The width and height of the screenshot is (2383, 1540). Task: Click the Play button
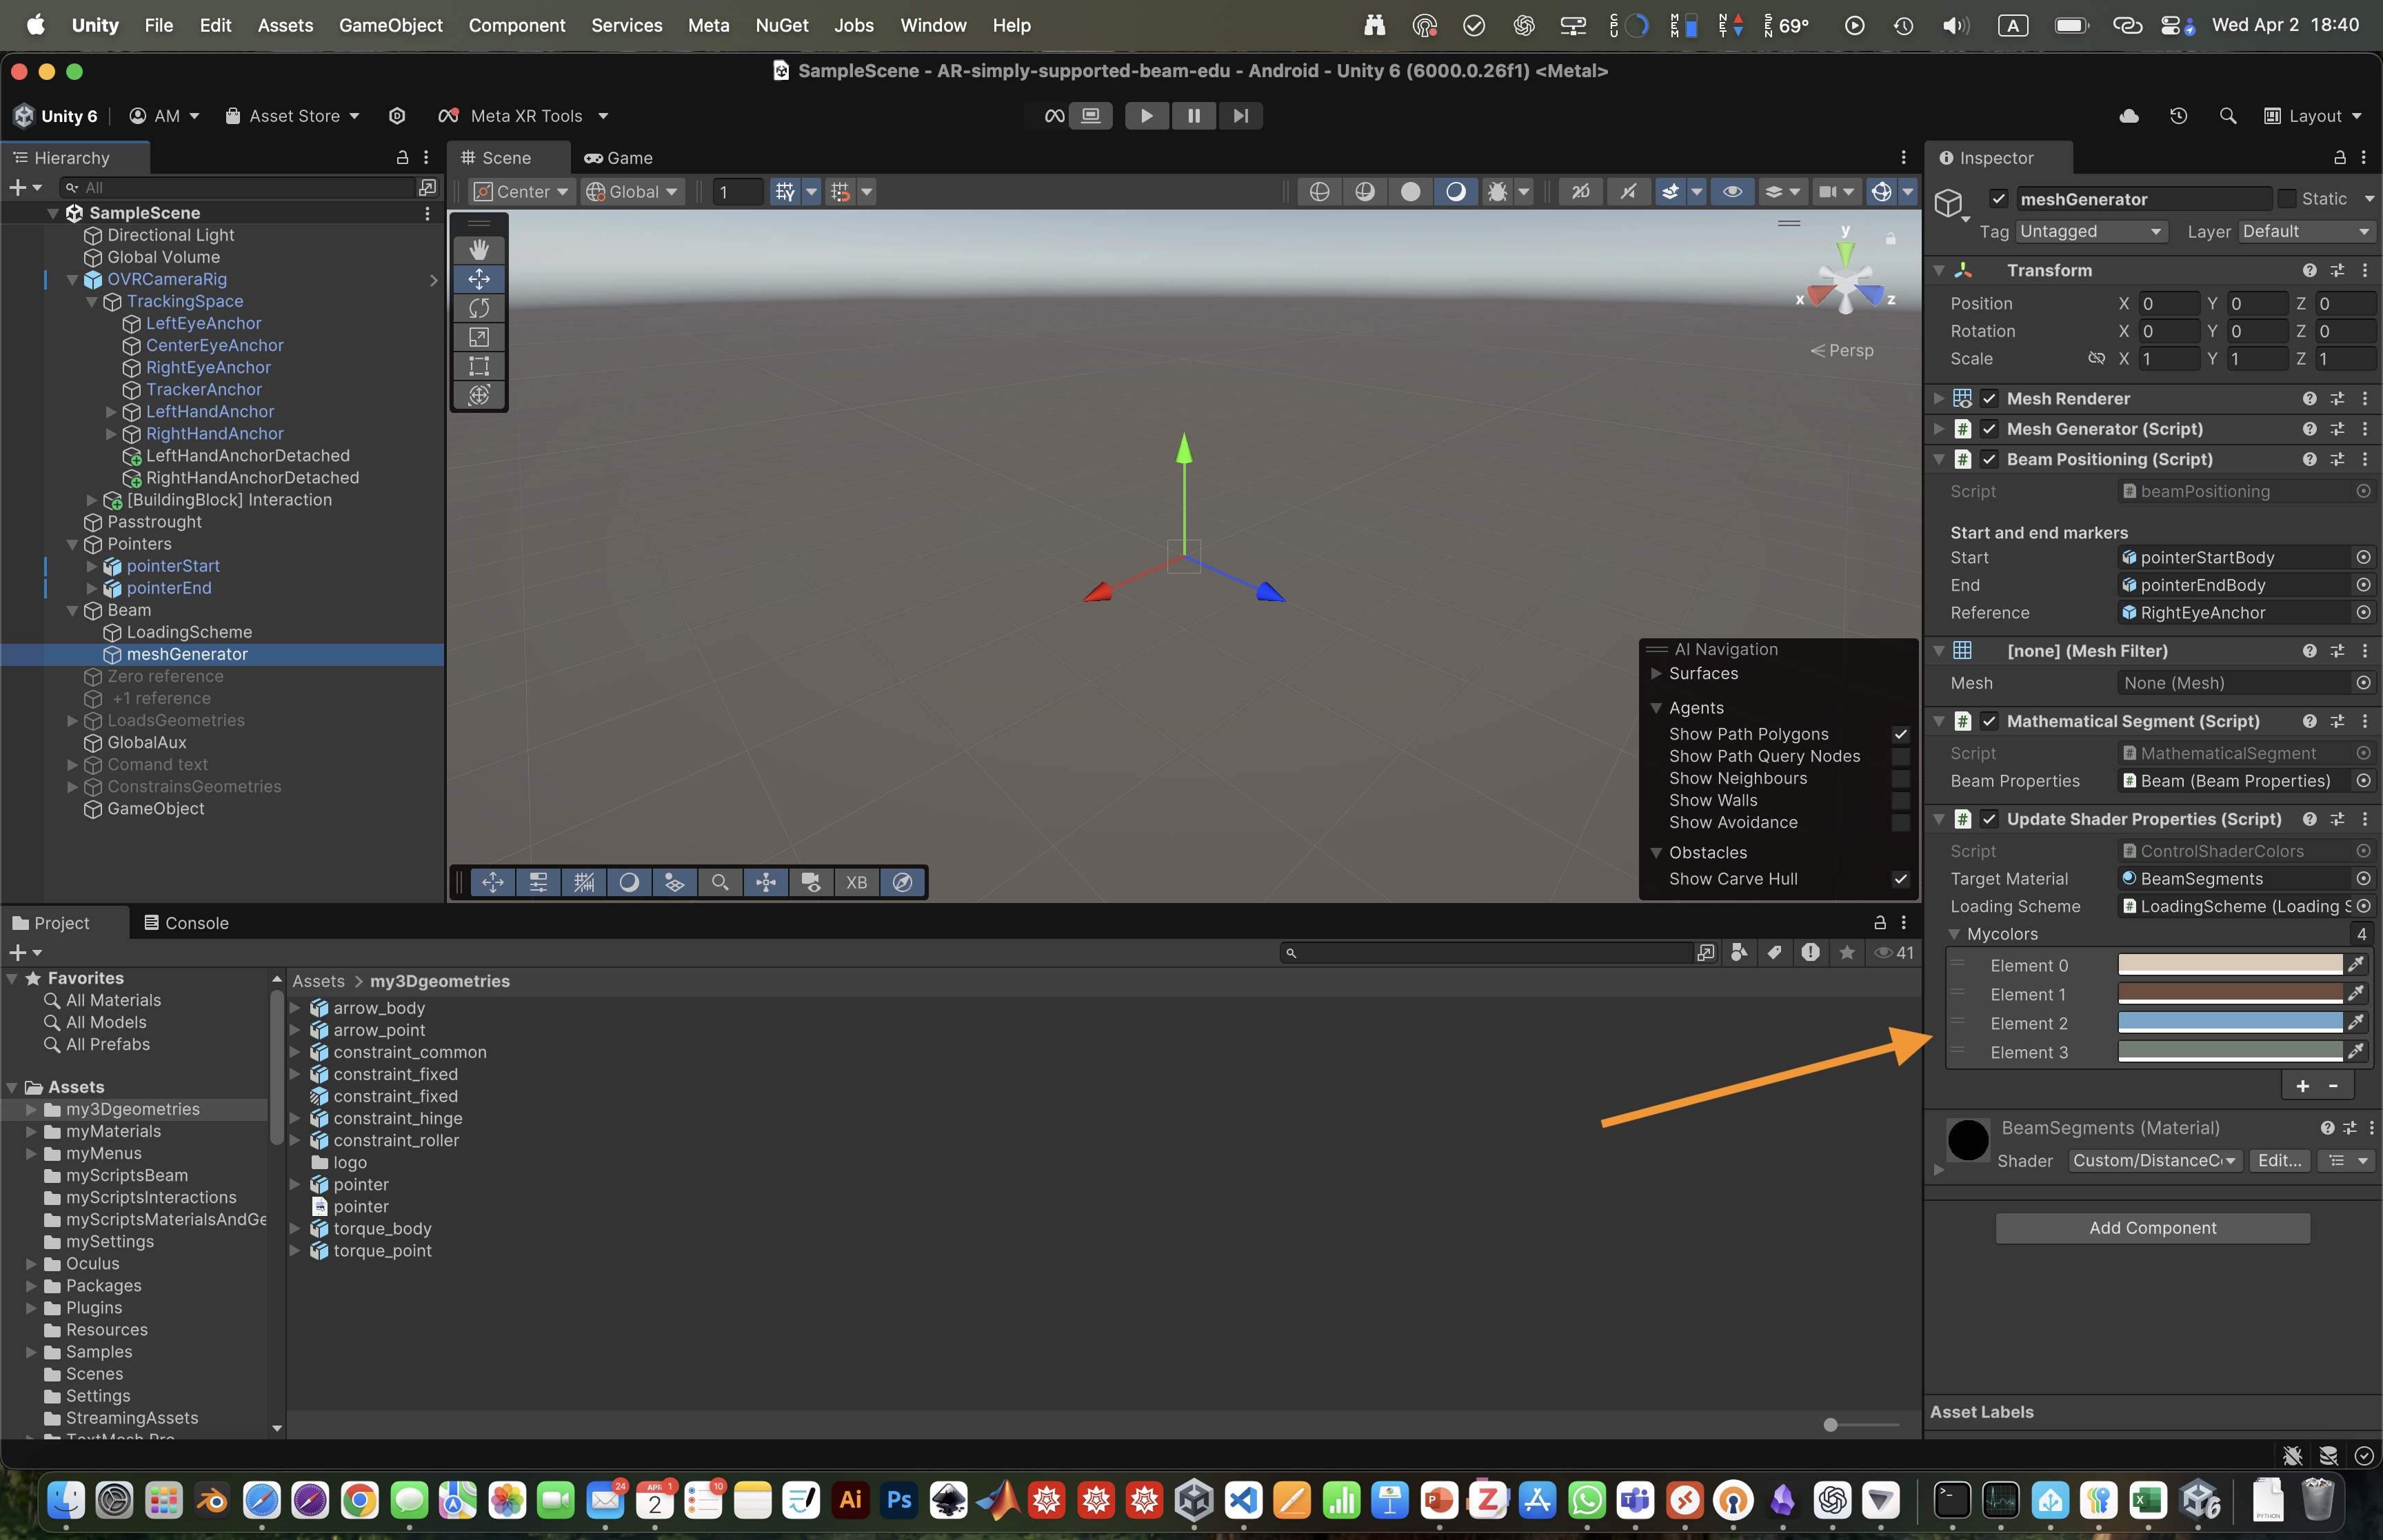tap(1146, 116)
